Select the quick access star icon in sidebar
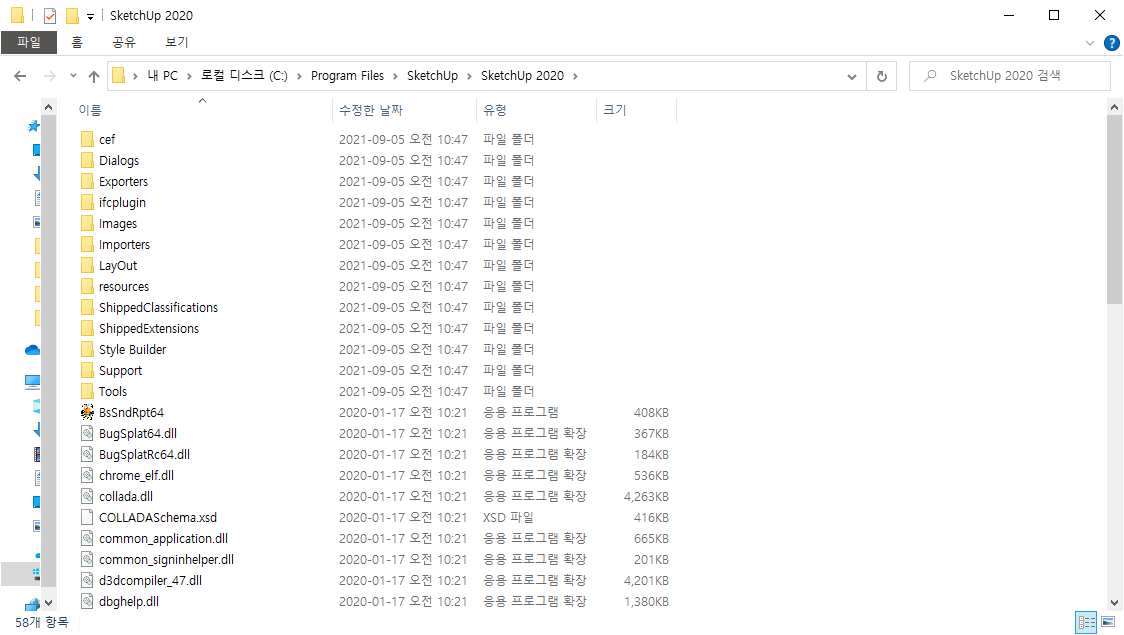 [34, 126]
